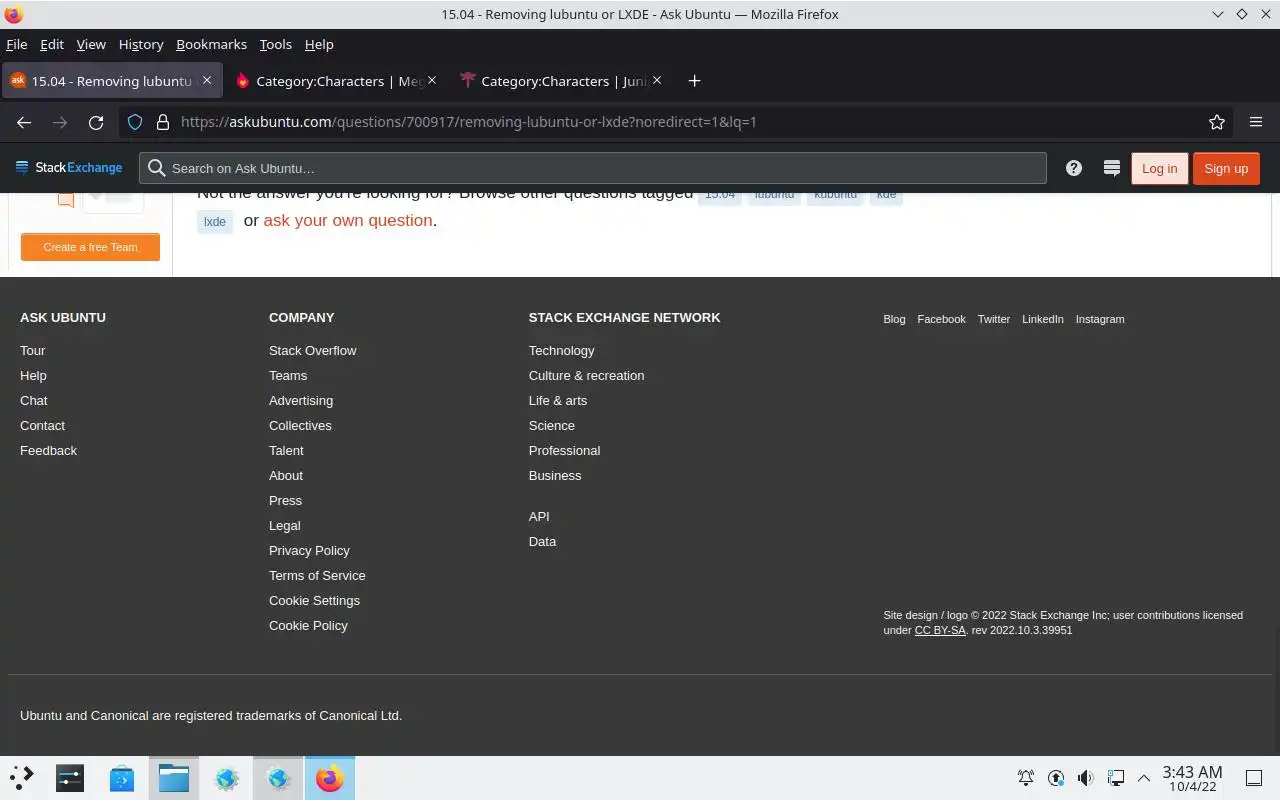Screen dimensions: 1280x800
Task: Open the Collectives footer link
Action: tap(300, 425)
